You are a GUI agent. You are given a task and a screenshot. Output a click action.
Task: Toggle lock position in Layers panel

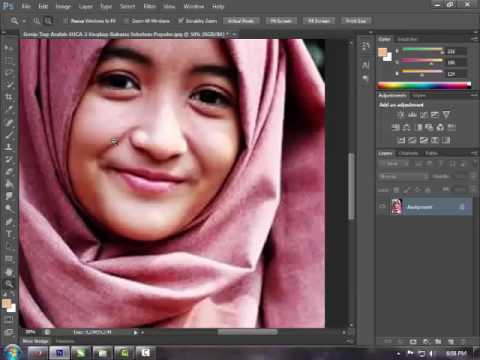pos(417,190)
